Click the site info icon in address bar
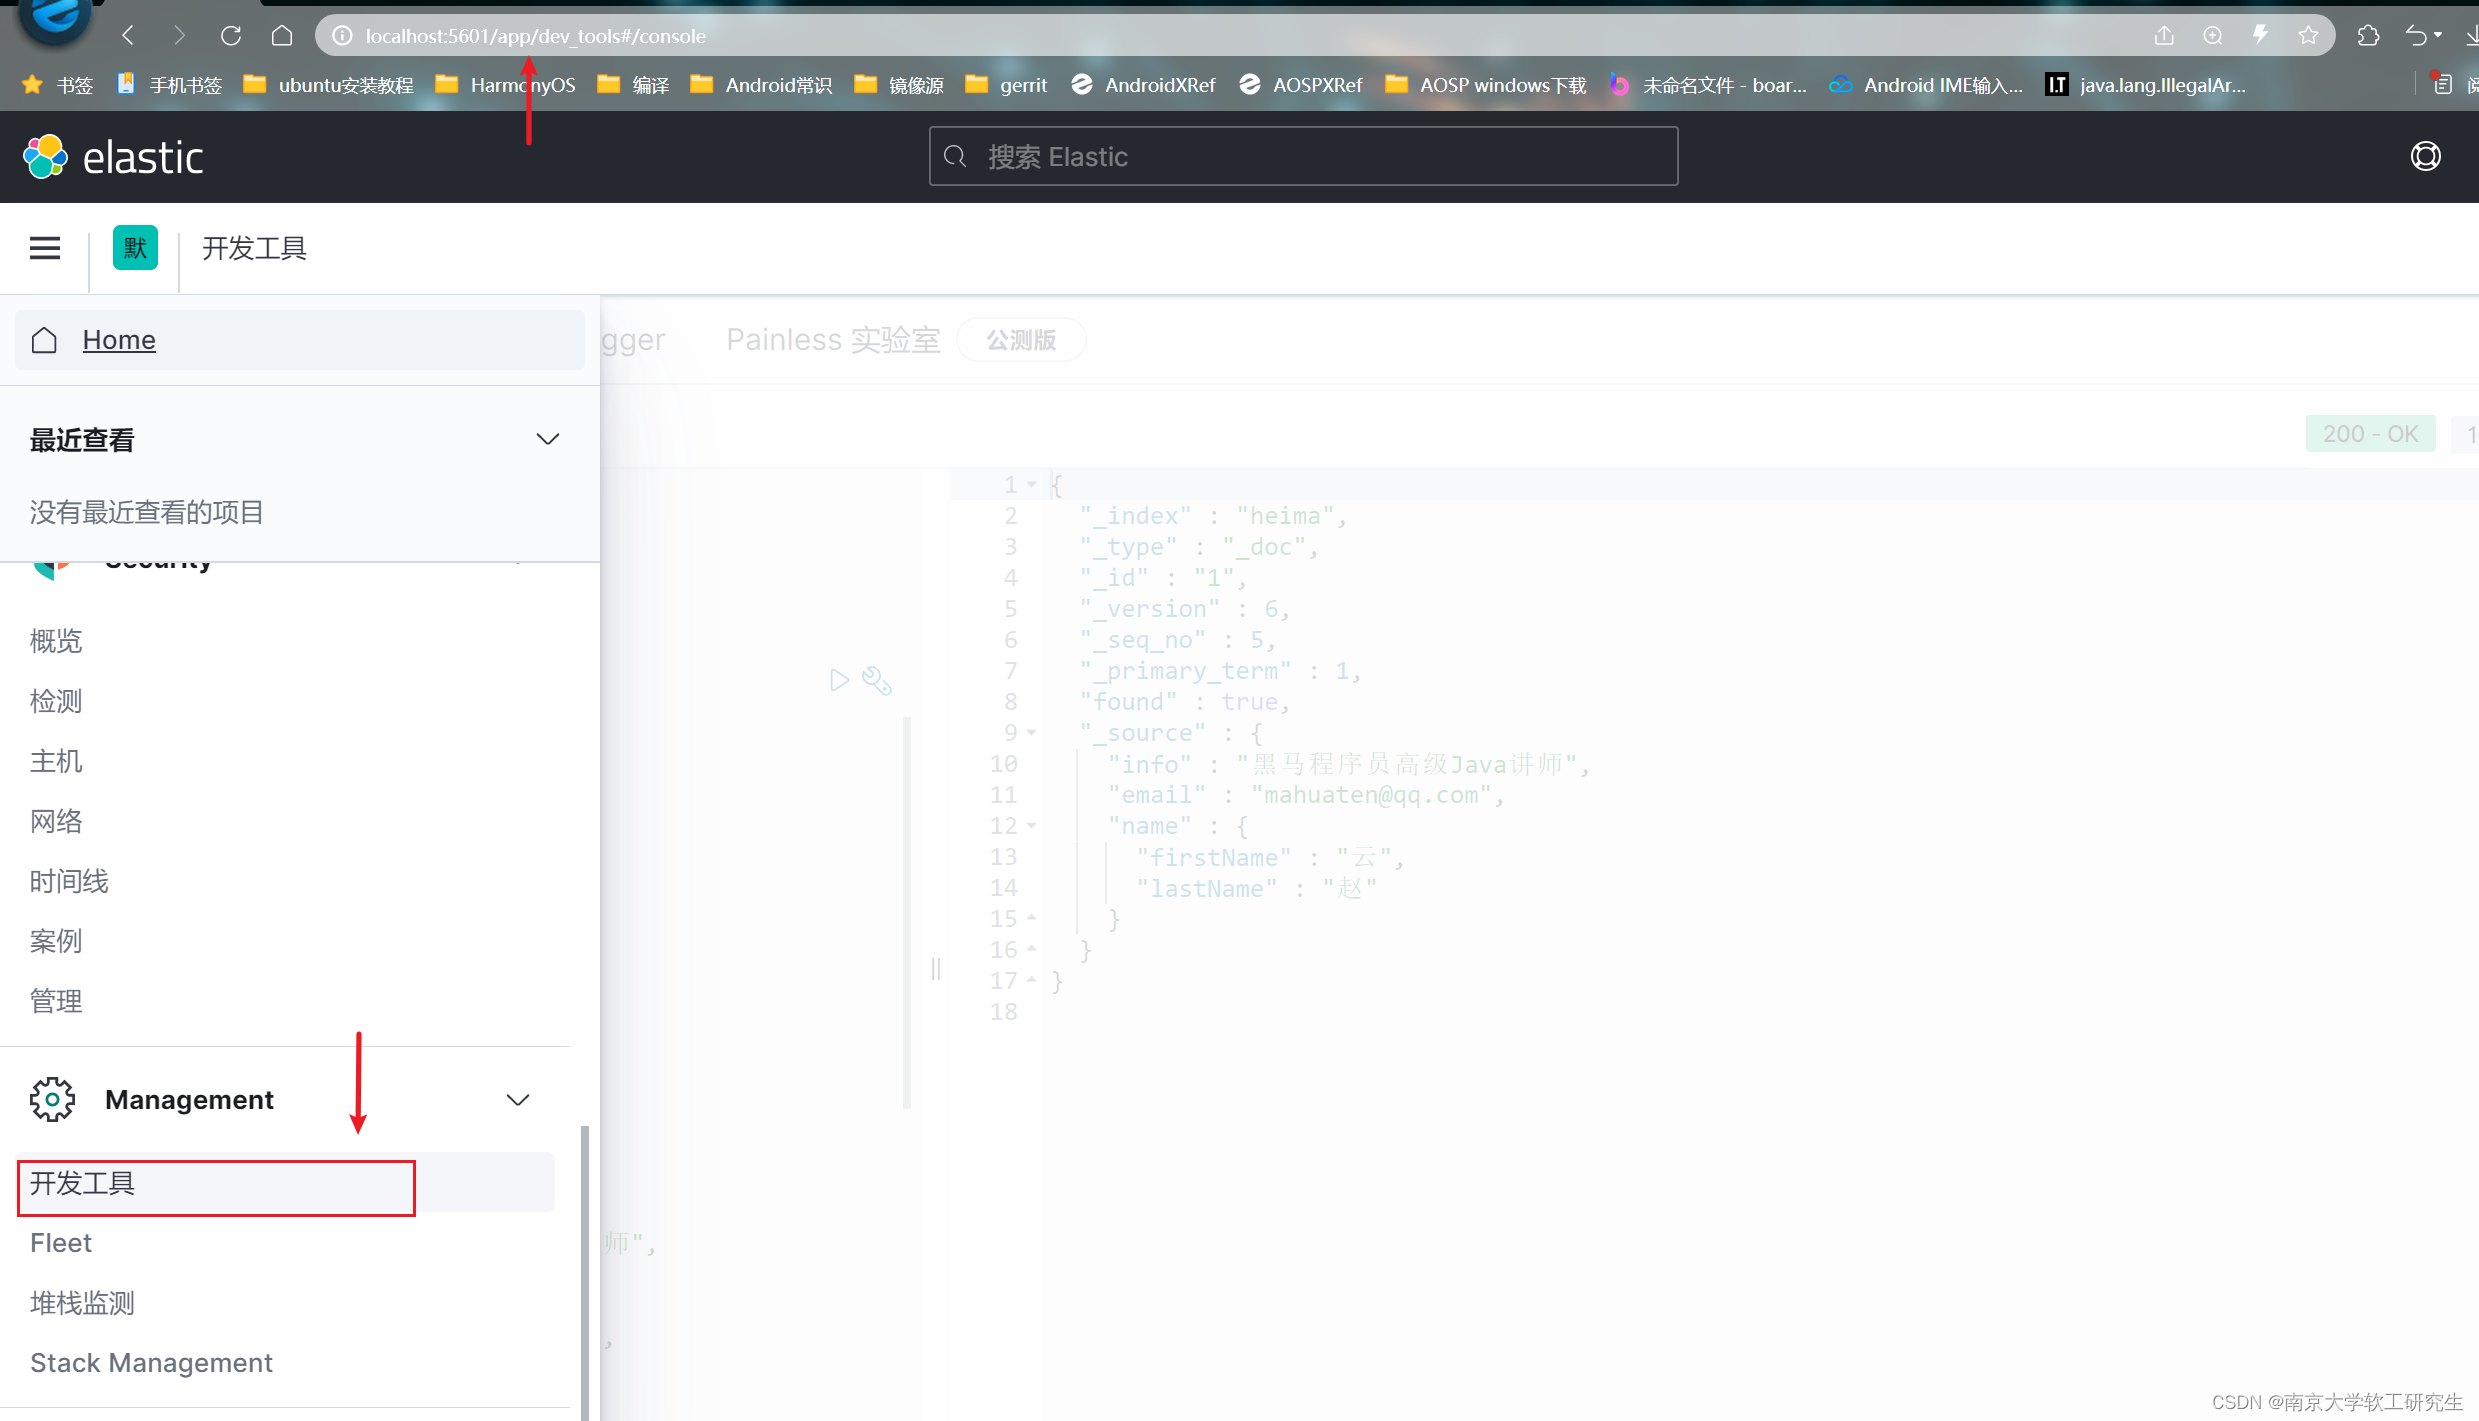Viewport: 2479px width, 1421px height. 342,36
